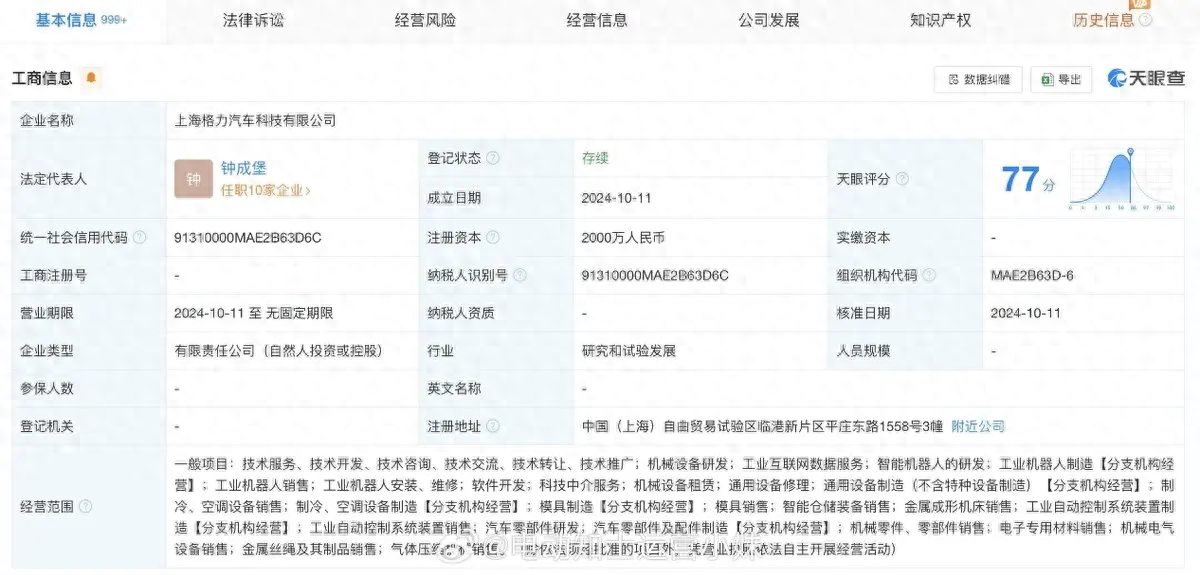The width and height of the screenshot is (1200, 575).
Task: Open the 历史信息 tab
Action: click(1103, 20)
